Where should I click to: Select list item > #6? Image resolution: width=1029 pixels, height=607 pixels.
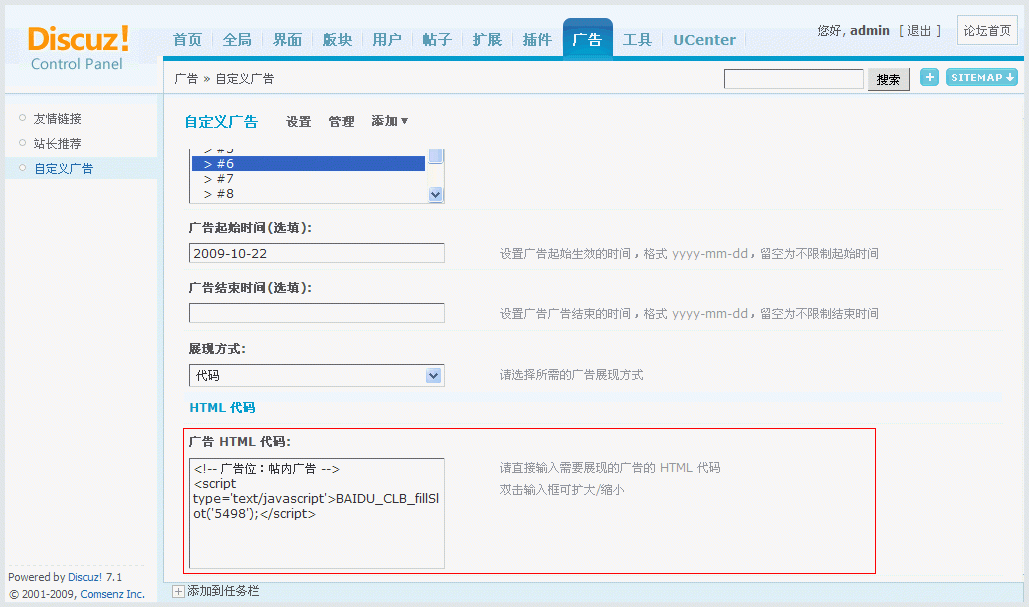(x=308, y=163)
